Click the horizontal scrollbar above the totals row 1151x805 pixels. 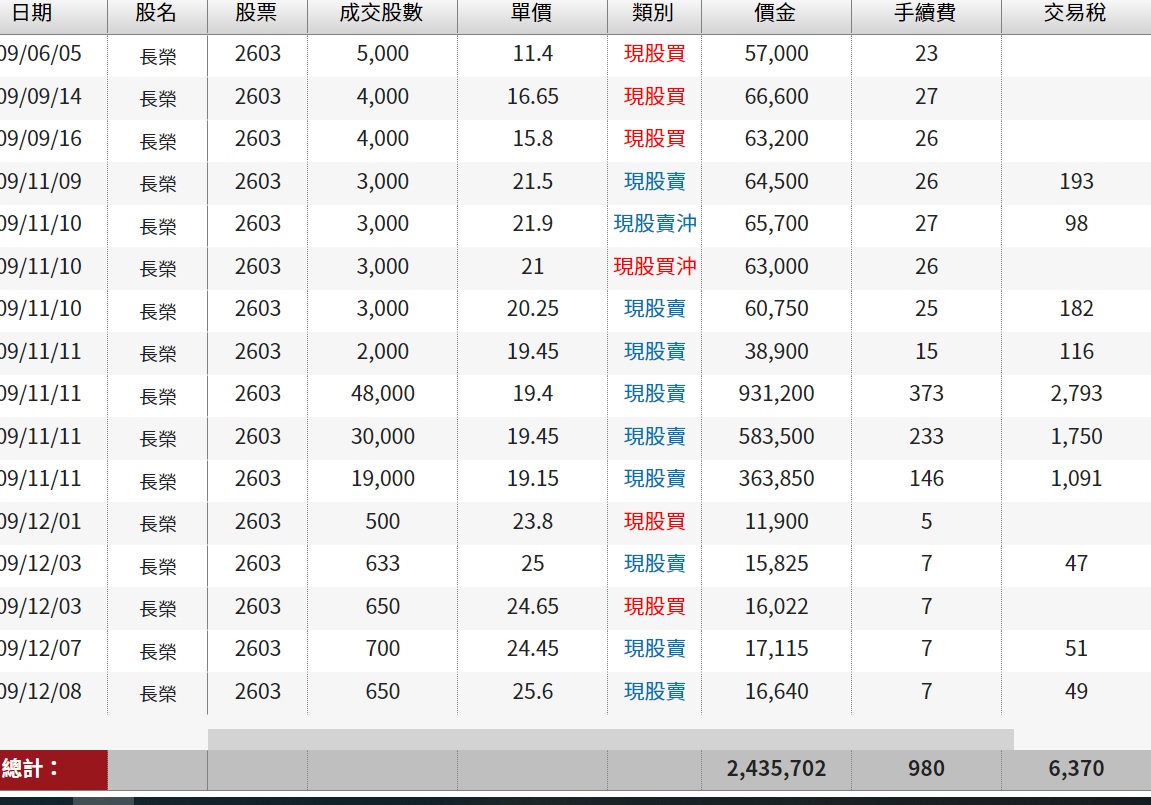[611, 739]
